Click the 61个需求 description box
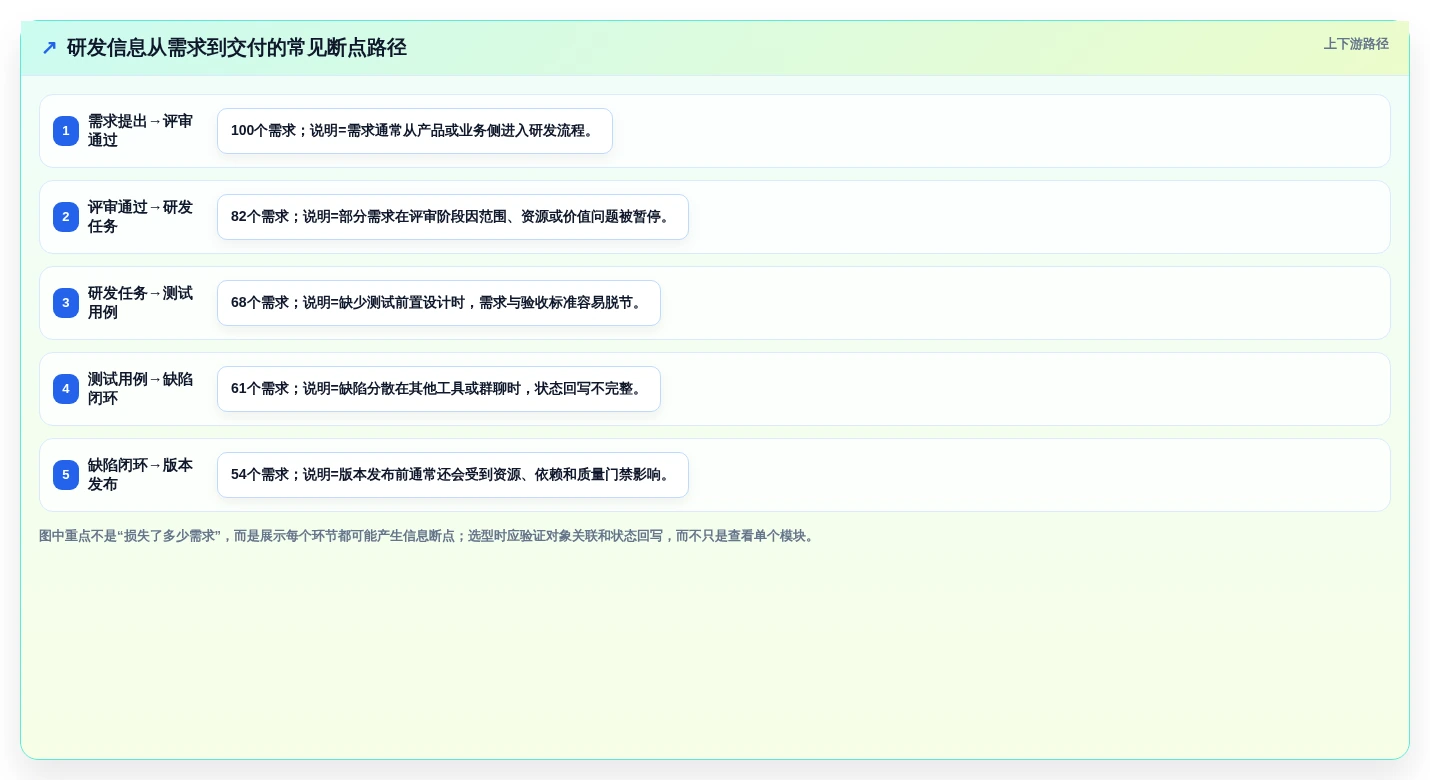Screen dimensions: 1430x780 (439, 389)
